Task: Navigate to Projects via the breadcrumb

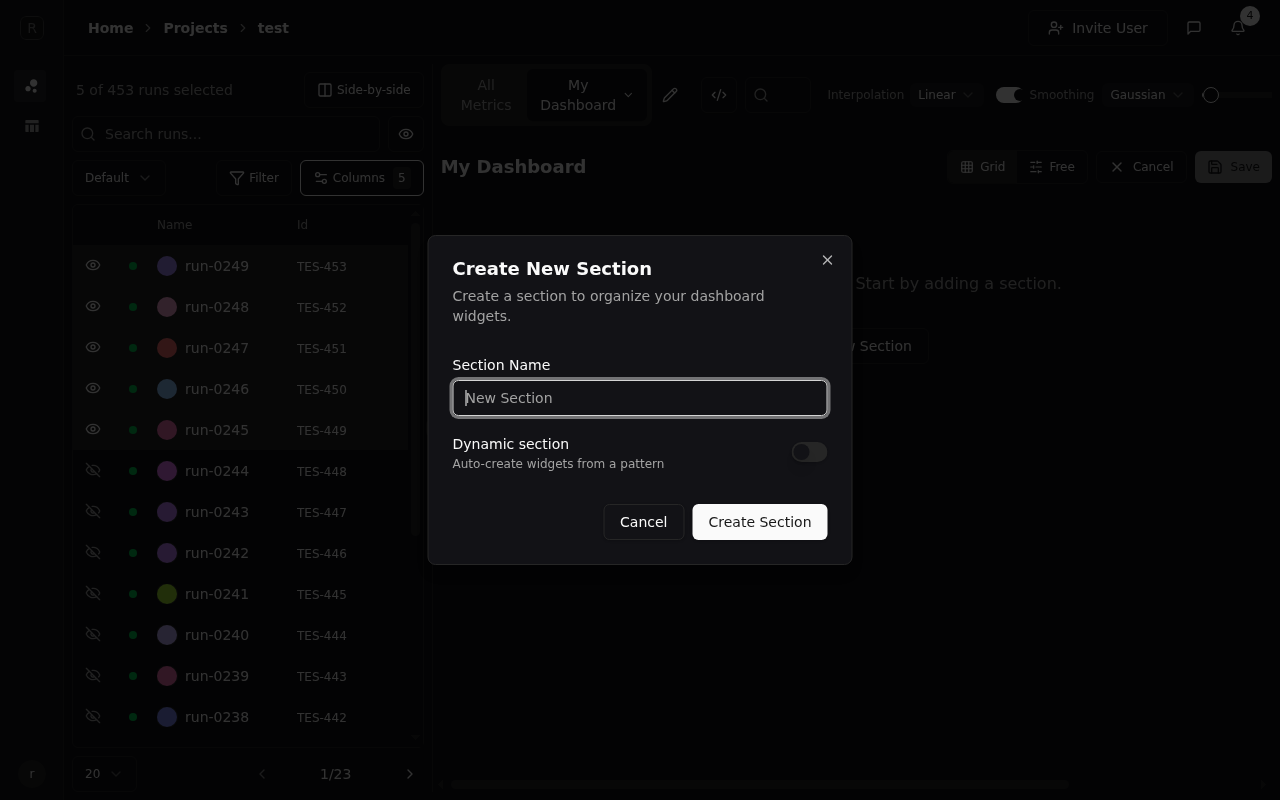Action: (195, 28)
